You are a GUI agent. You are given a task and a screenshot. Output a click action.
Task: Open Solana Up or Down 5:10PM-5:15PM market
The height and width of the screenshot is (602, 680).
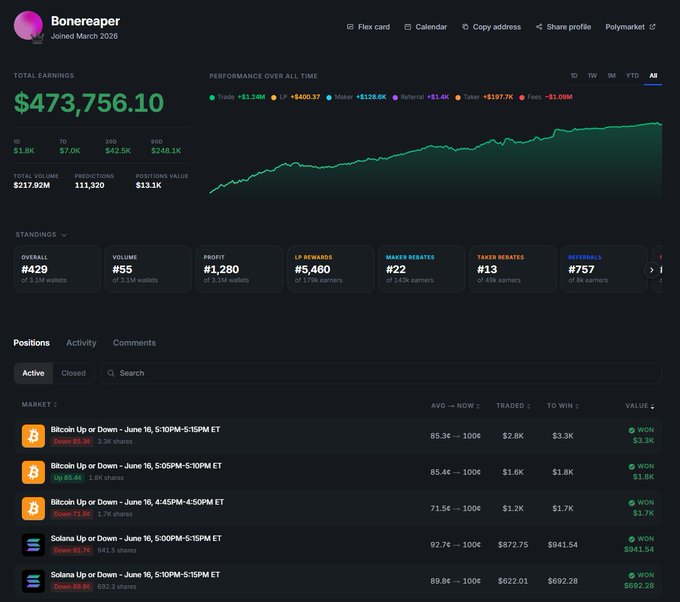tap(135, 575)
